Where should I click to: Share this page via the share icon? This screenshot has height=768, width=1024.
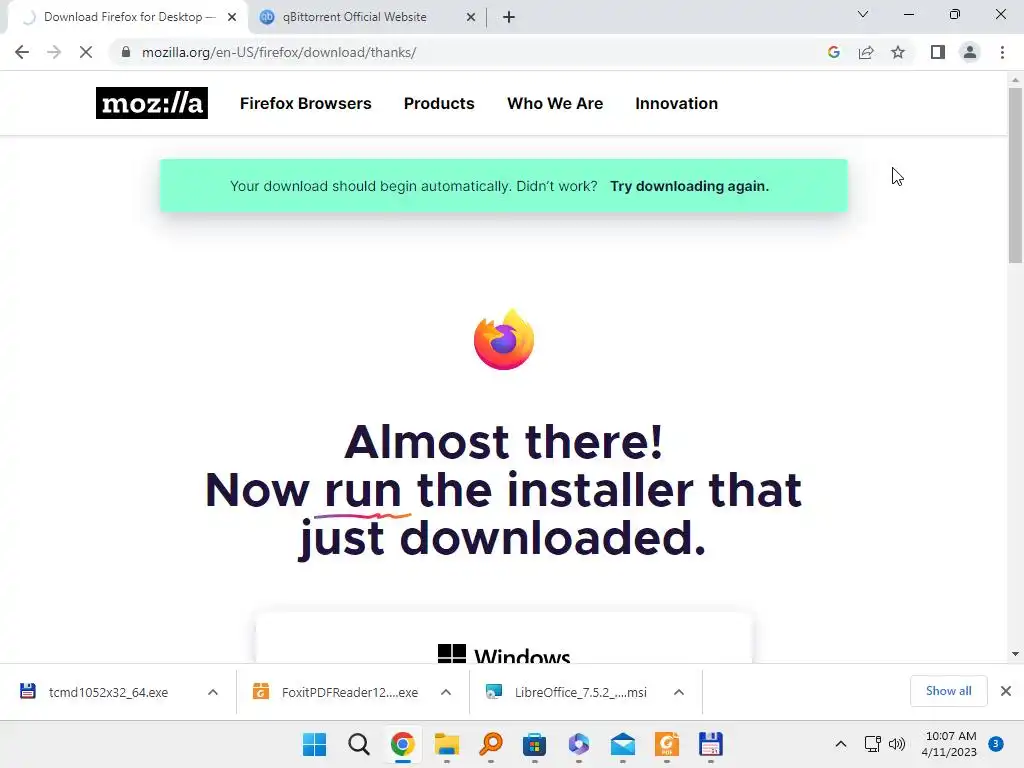coord(866,52)
